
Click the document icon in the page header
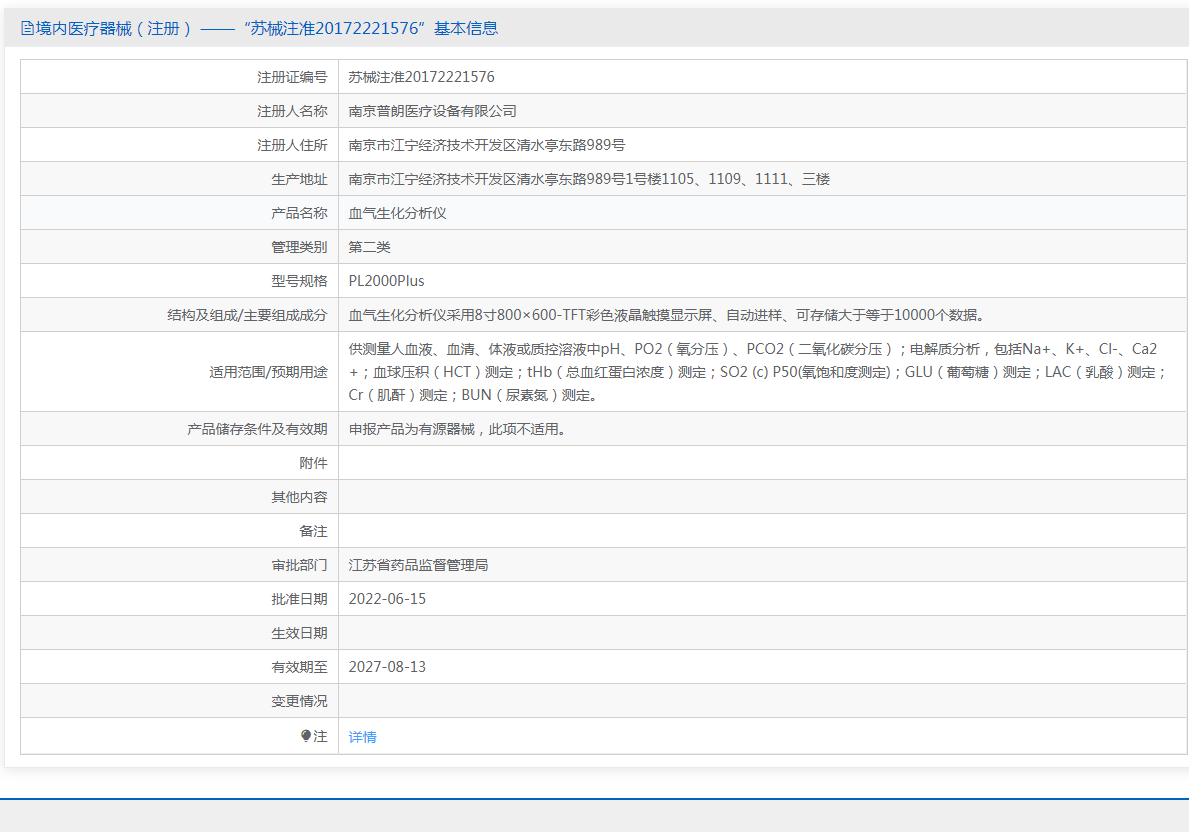click(x=27, y=29)
